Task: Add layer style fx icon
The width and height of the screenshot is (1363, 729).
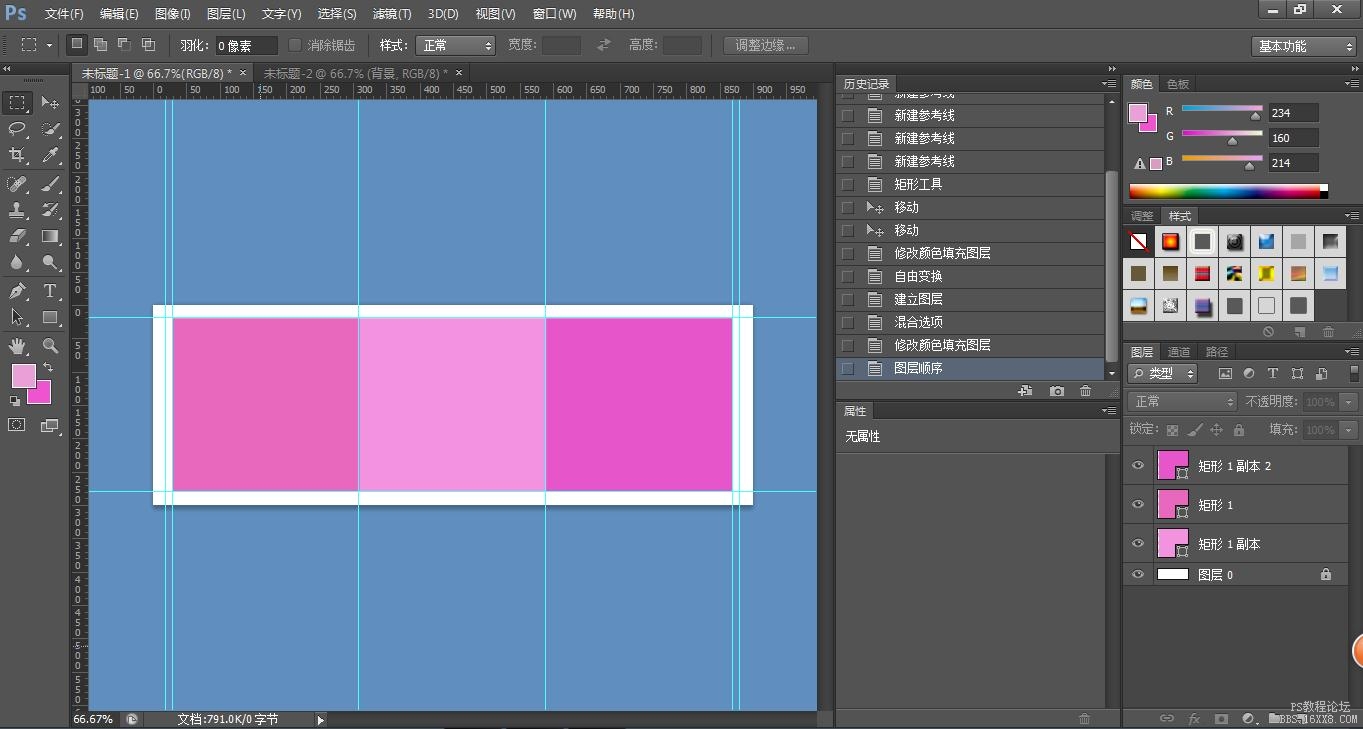Action: tap(1194, 718)
